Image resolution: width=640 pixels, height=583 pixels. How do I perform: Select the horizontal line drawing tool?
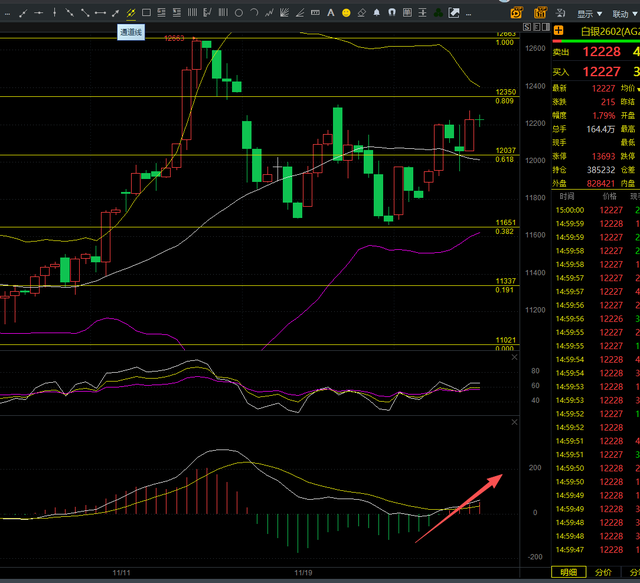click(38, 13)
